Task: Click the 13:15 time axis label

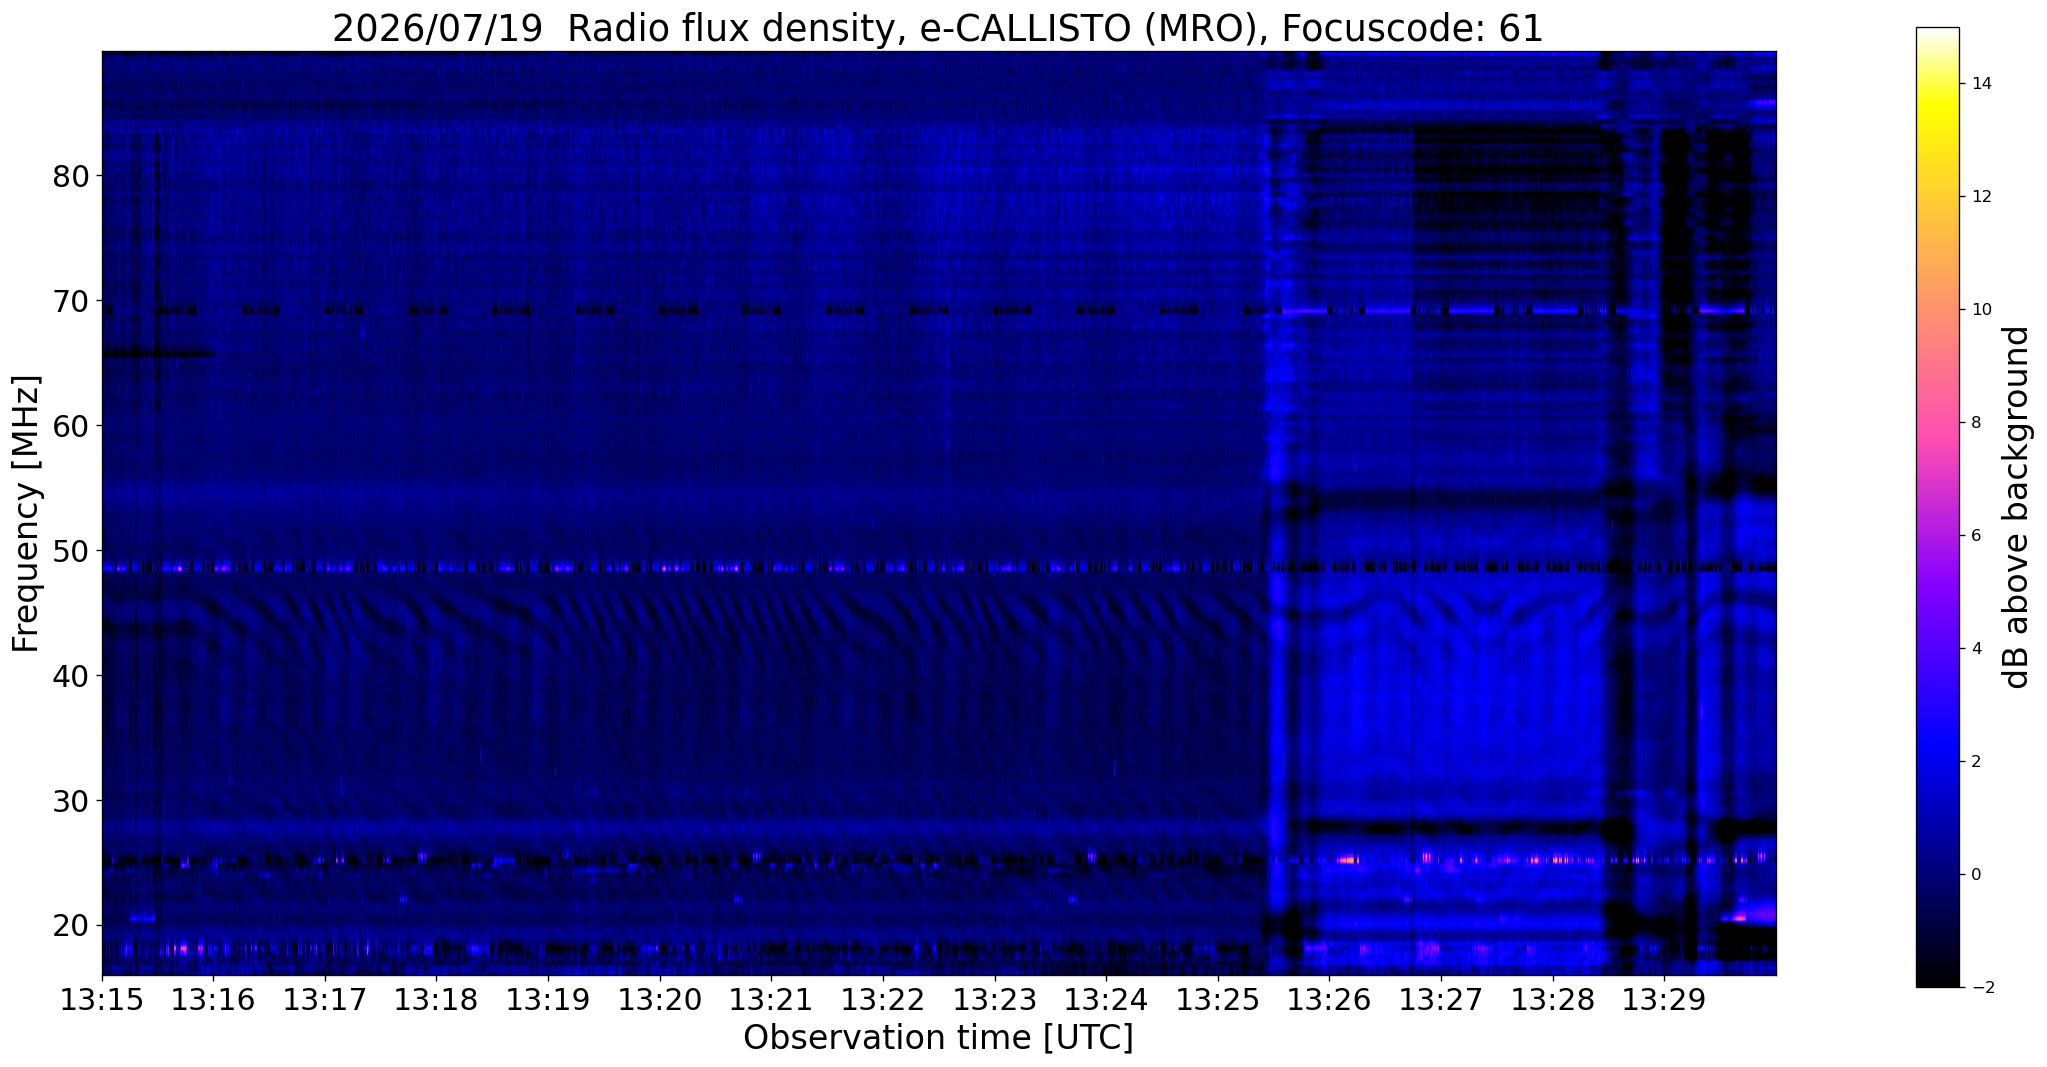Action: pyautogui.click(x=102, y=1000)
